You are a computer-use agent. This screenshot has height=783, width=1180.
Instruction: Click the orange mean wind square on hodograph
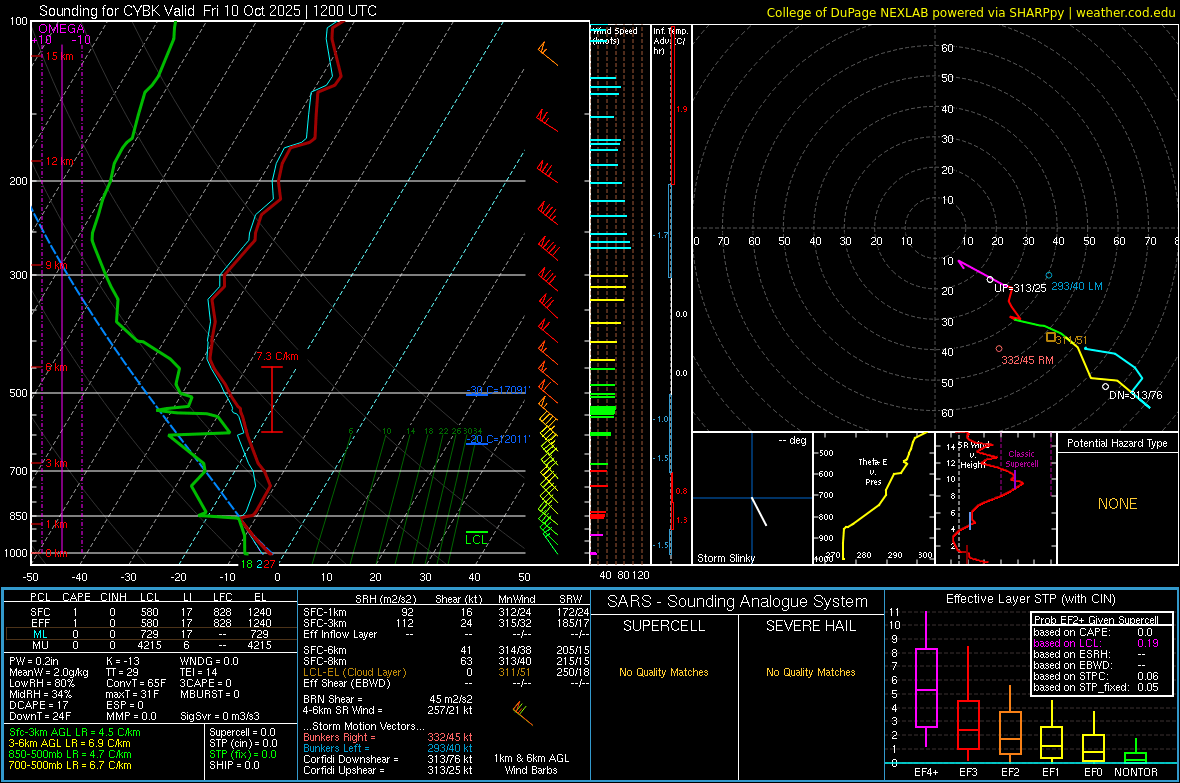pyautogui.click(x=1051, y=336)
